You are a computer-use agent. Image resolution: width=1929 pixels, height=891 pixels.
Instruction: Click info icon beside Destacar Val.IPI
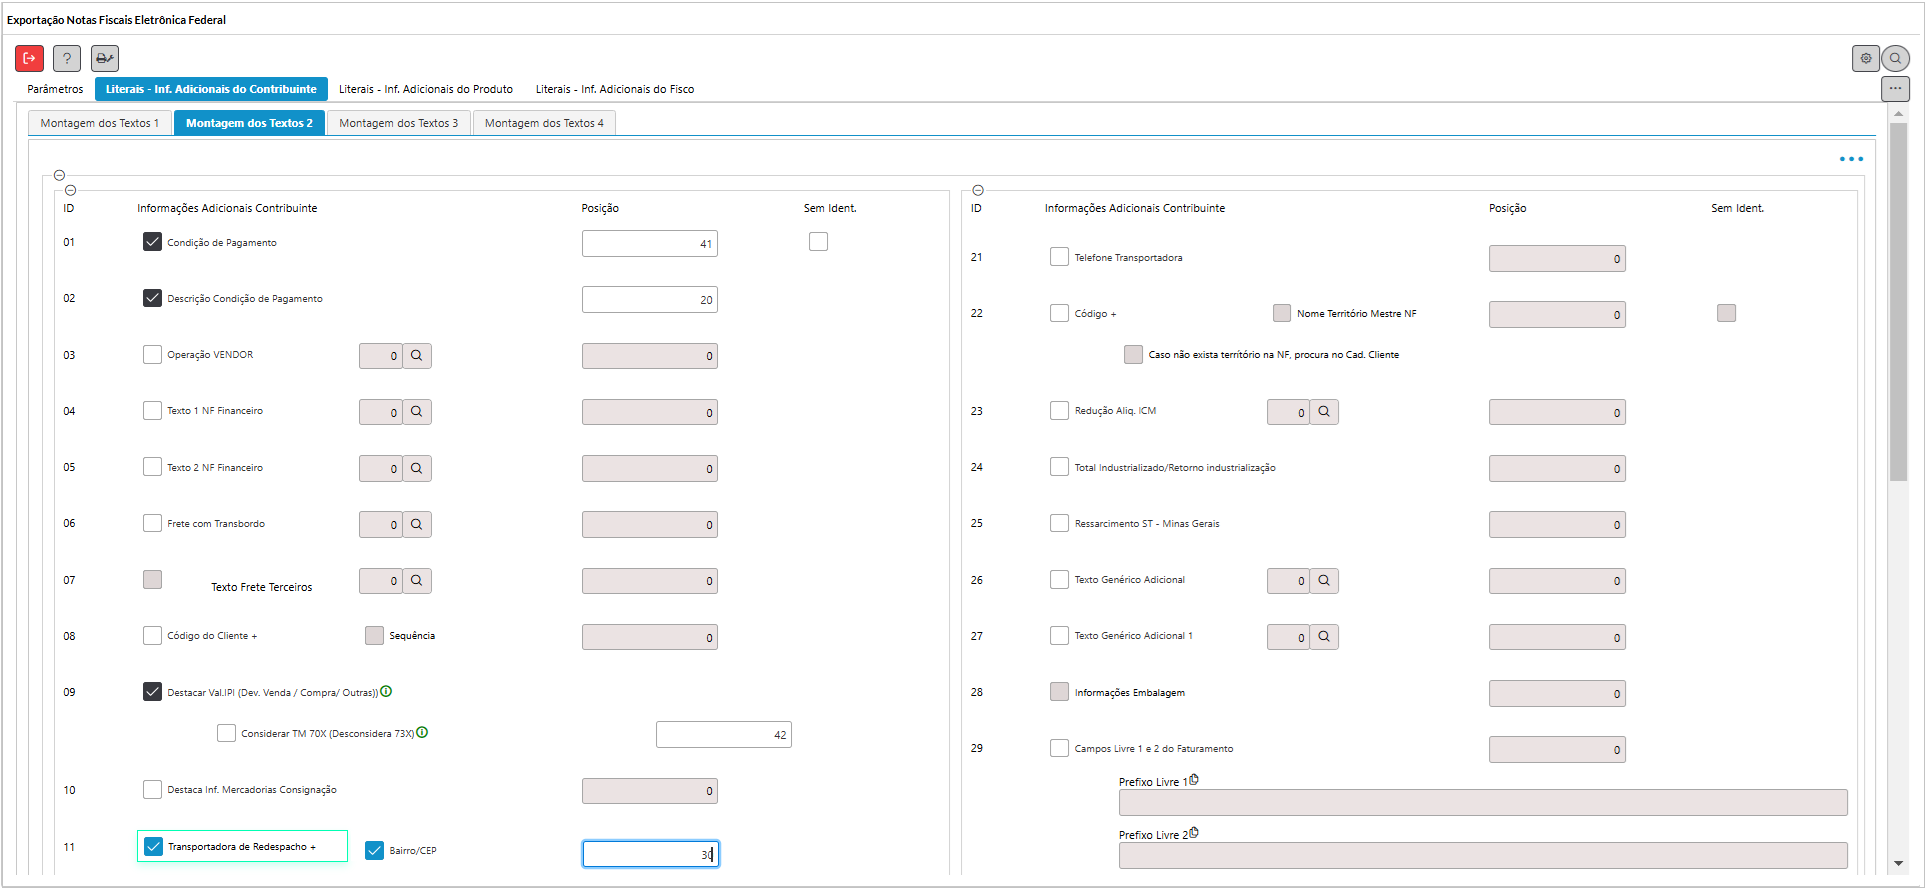386,691
